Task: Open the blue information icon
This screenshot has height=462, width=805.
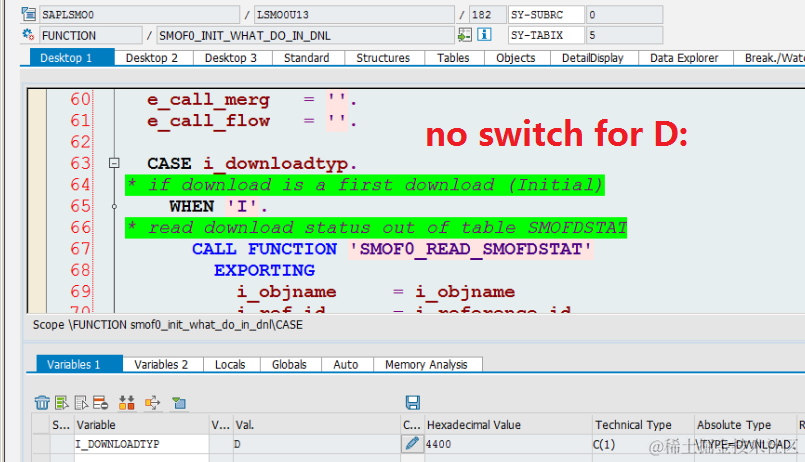Action: tap(484, 35)
